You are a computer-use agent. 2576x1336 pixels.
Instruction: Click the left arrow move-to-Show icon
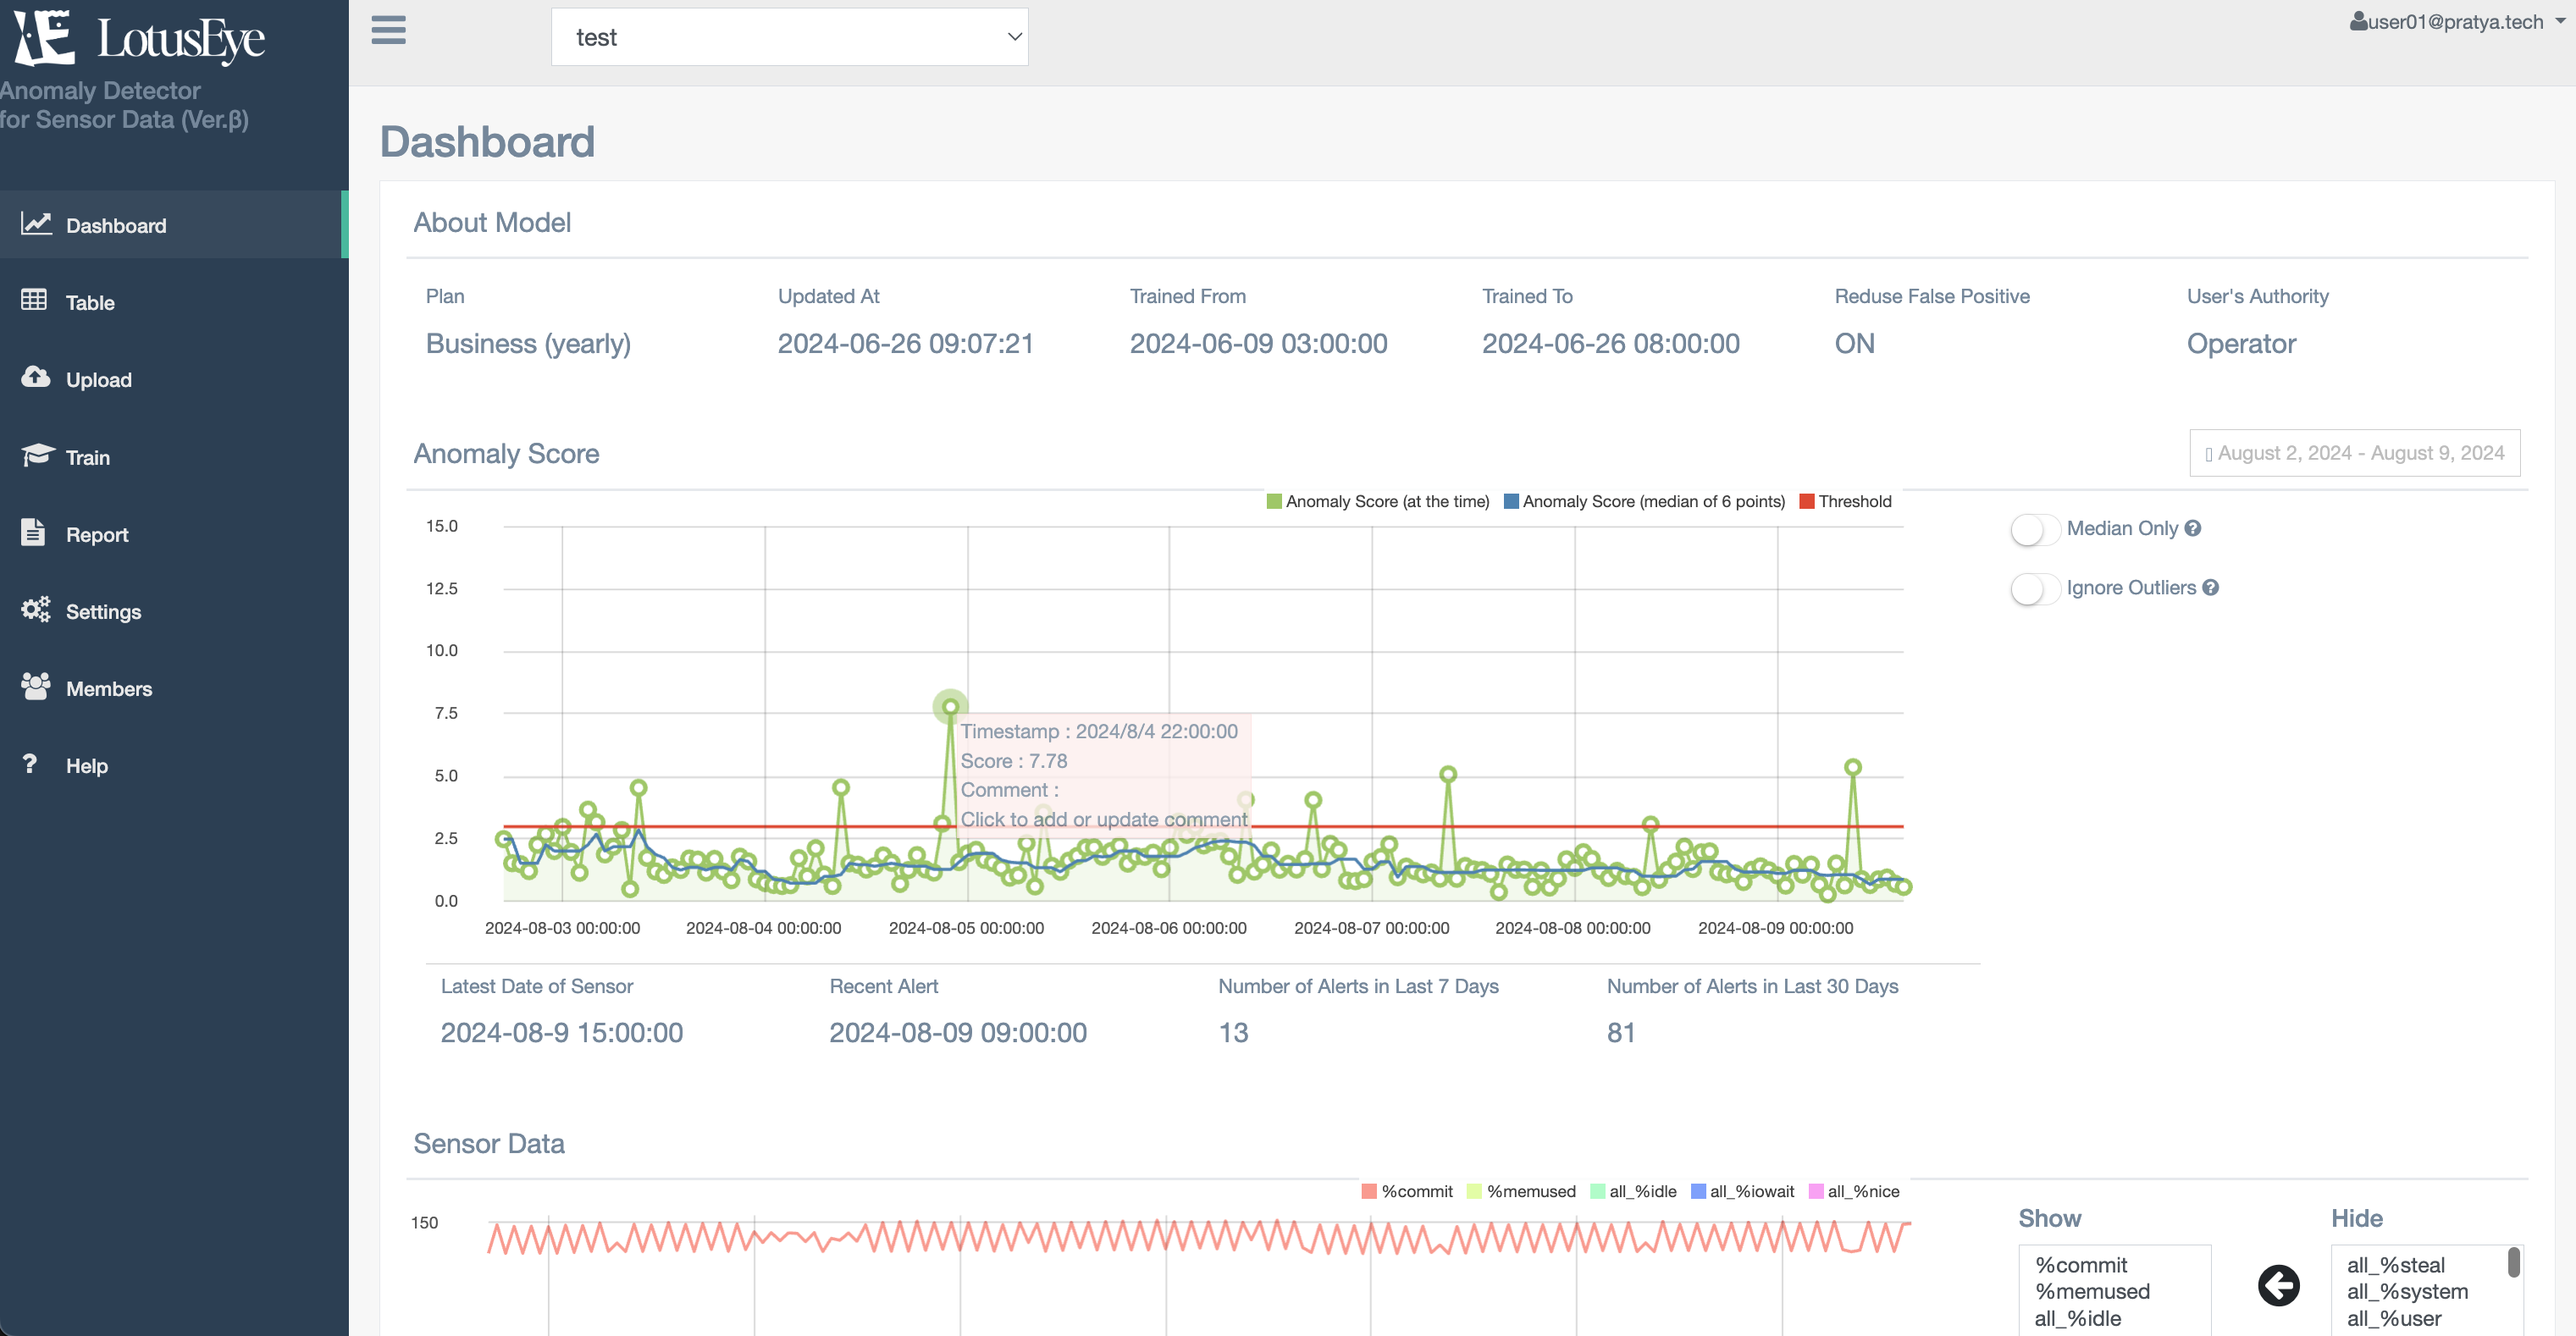click(x=2278, y=1285)
